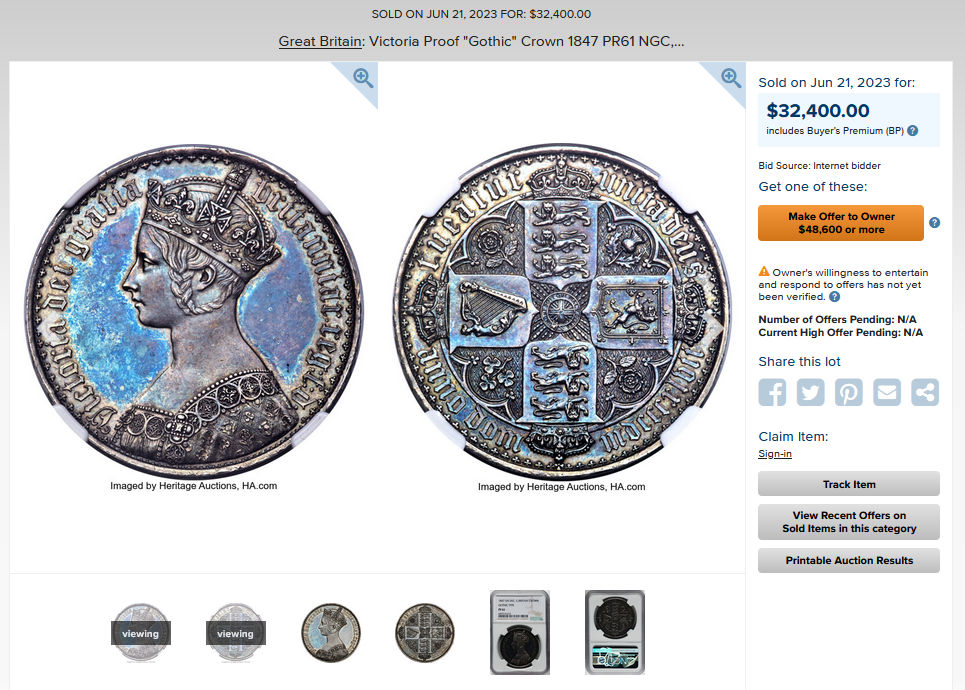Click the Track Item button
Viewport: 965px width, 690px height.
849,484
